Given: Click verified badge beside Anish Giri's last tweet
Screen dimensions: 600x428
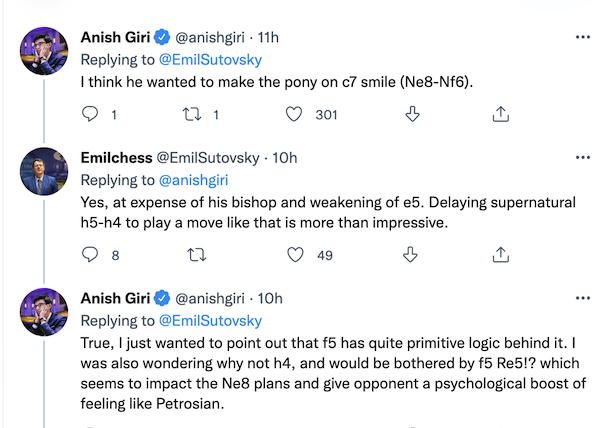Looking at the screenshot, I should tap(161, 298).
